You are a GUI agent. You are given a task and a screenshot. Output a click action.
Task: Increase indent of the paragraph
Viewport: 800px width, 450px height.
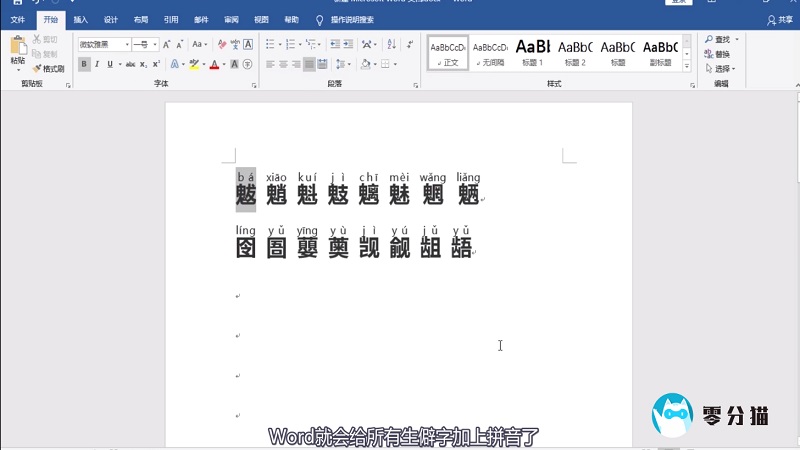tap(348, 44)
